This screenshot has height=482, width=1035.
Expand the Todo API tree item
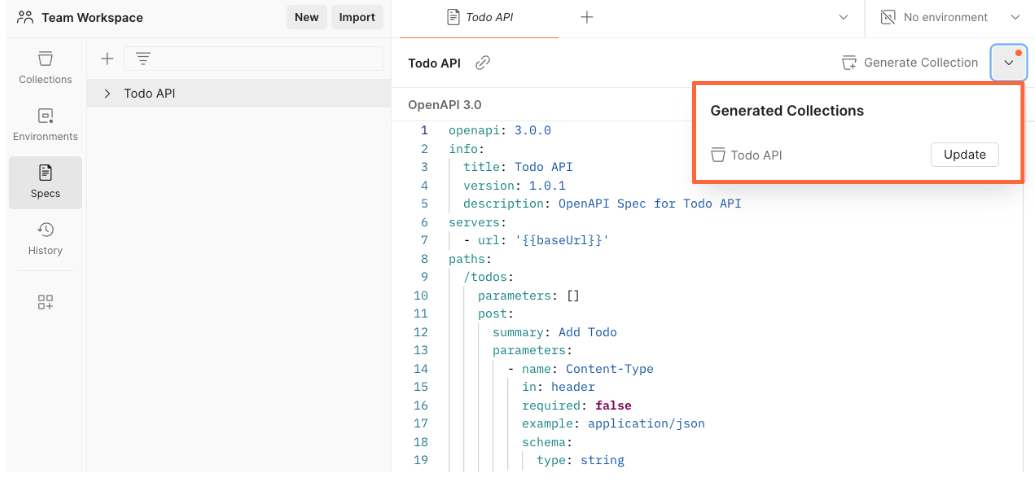pos(107,94)
